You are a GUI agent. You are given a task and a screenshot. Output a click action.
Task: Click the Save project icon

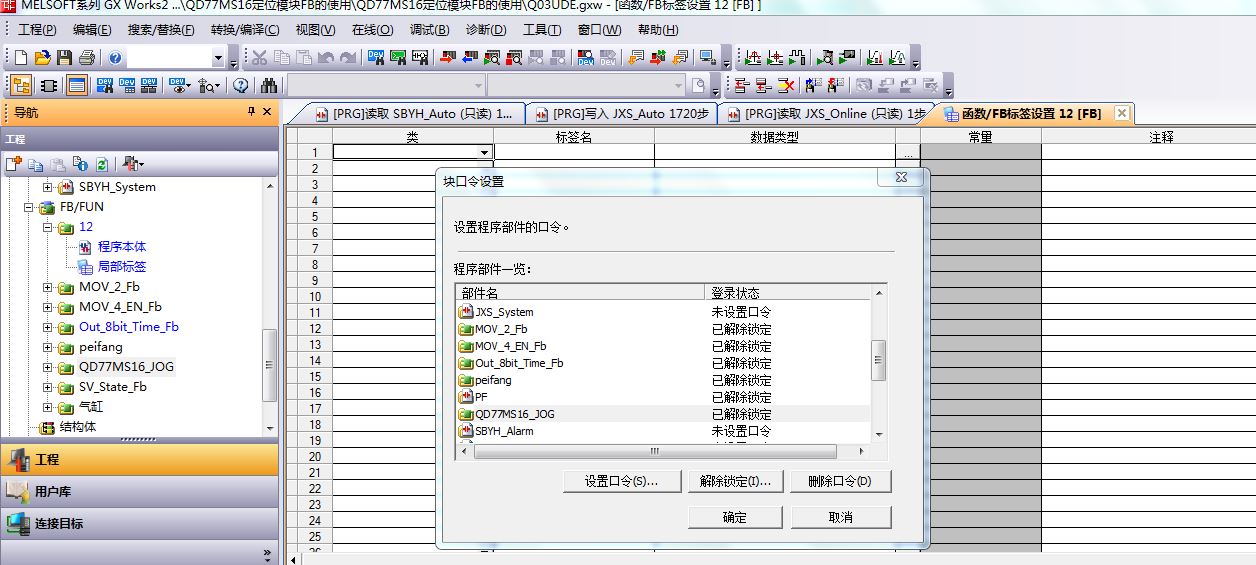coord(64,58)
